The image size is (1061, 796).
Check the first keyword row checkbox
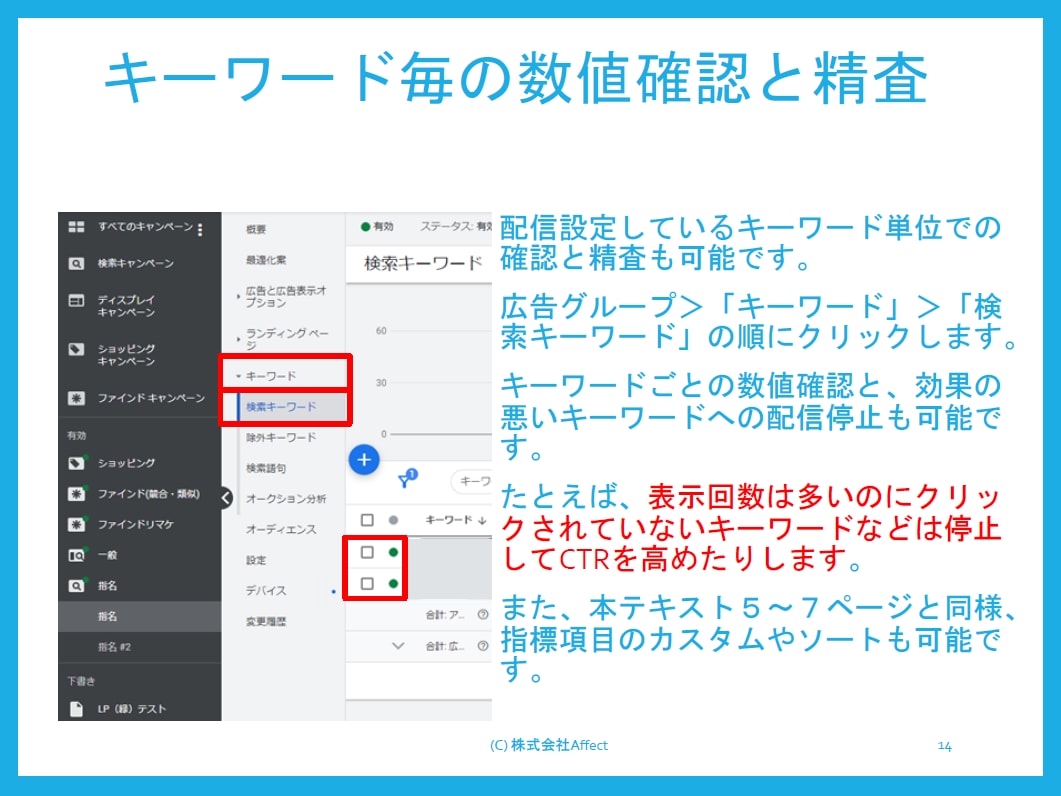click(367, 552)
